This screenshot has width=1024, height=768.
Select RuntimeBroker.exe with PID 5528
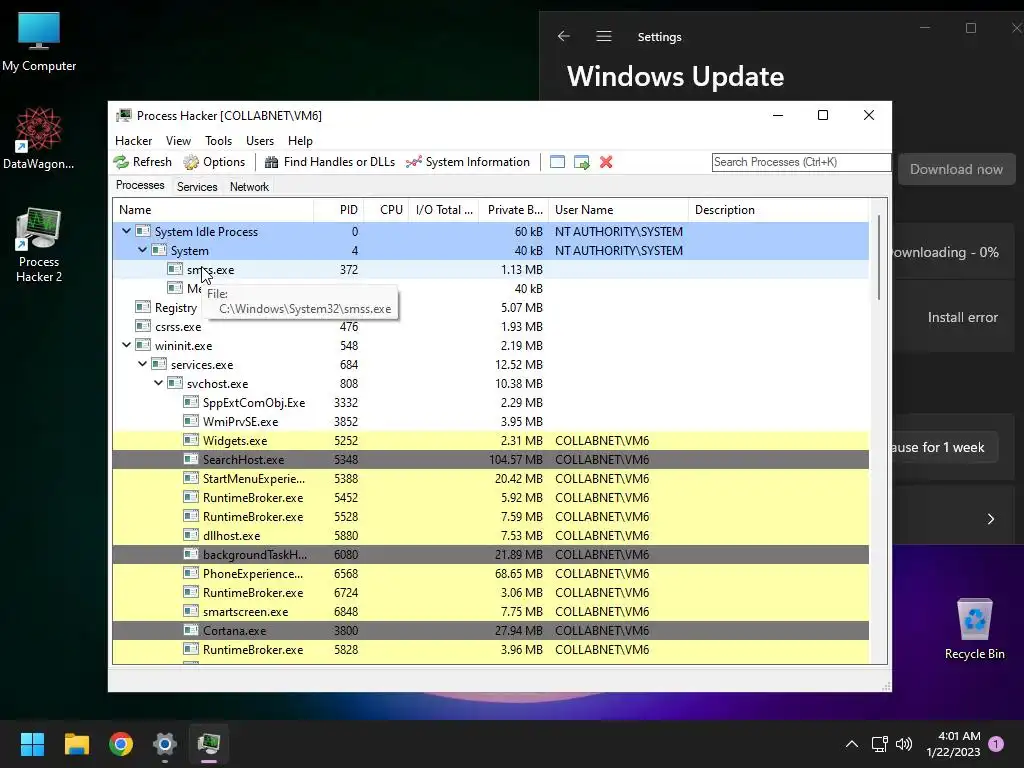[490, 517]
